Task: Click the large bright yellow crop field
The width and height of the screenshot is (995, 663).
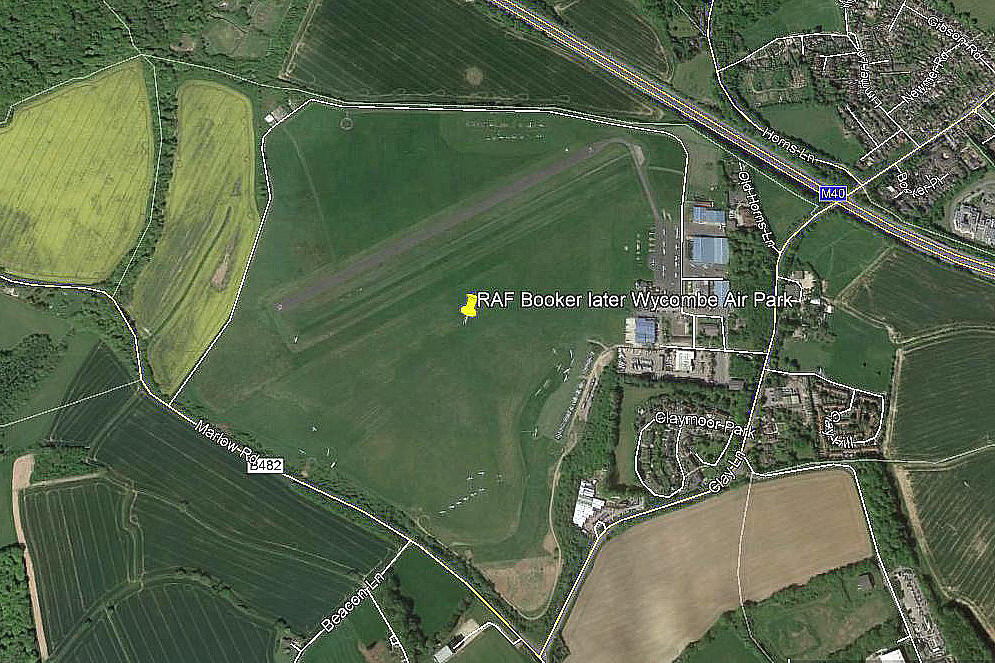Action: [x=75, y=174]
